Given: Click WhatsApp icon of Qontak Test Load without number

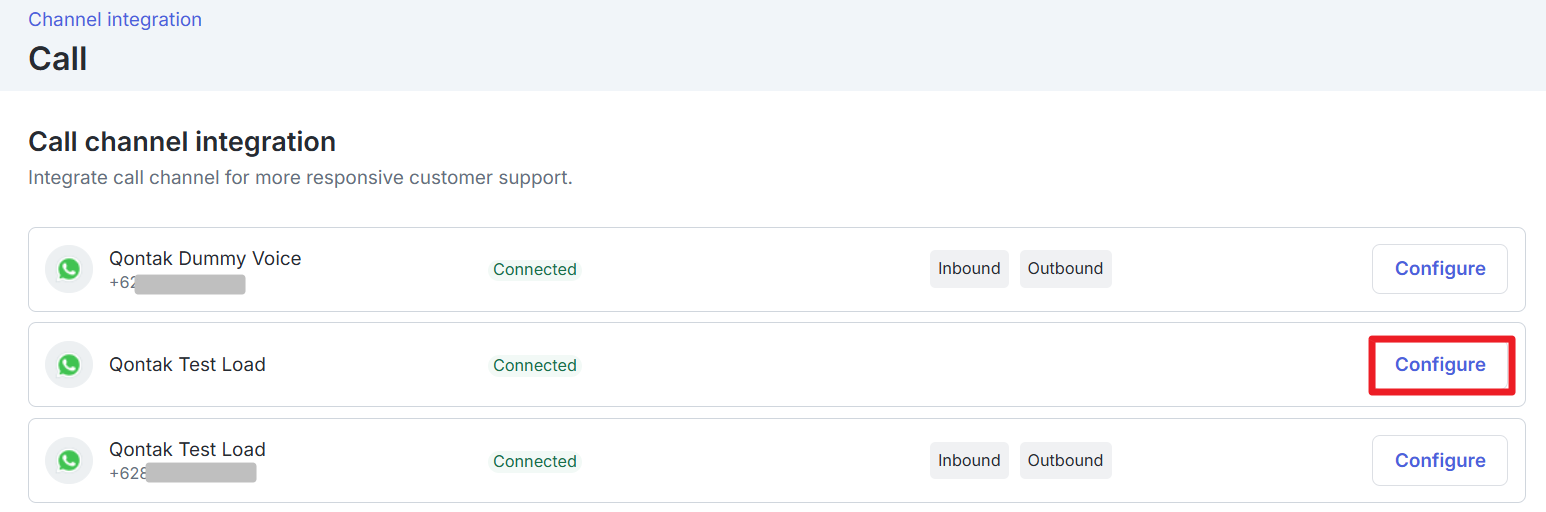Looking at the screenshot, I should coord(69,365).
